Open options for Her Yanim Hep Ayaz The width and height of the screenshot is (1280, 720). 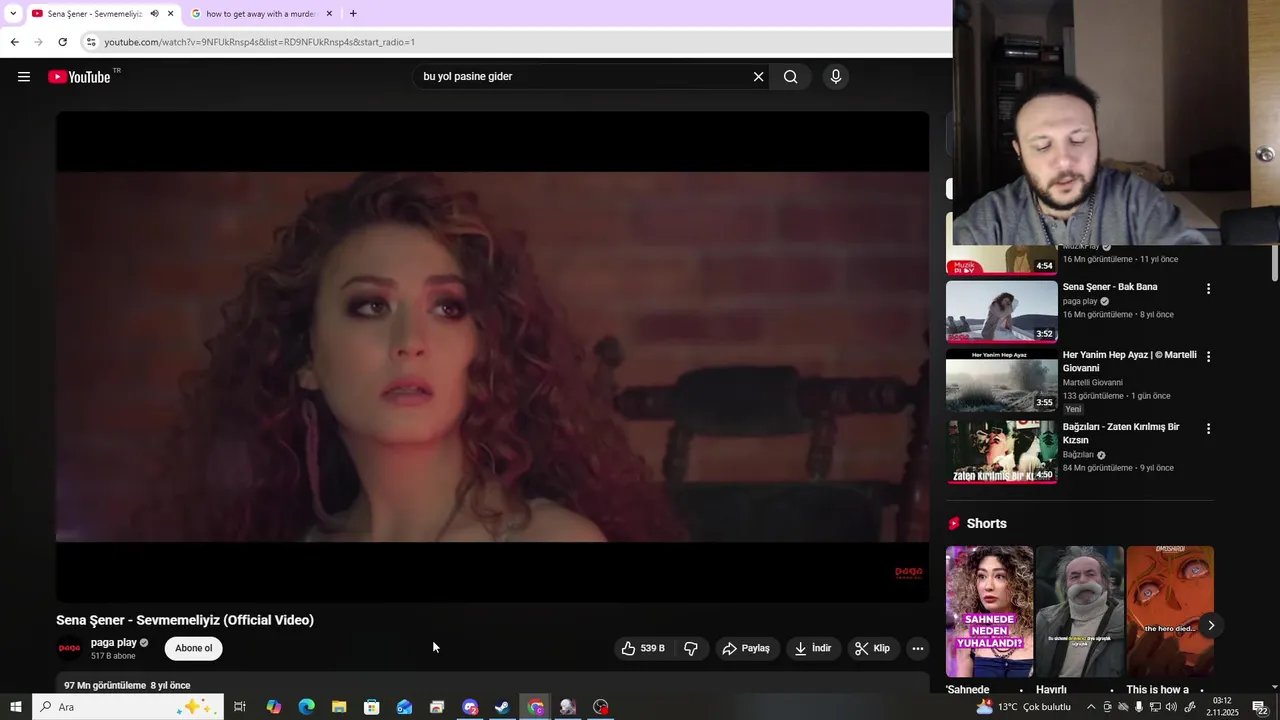(x=1208, y=357)
